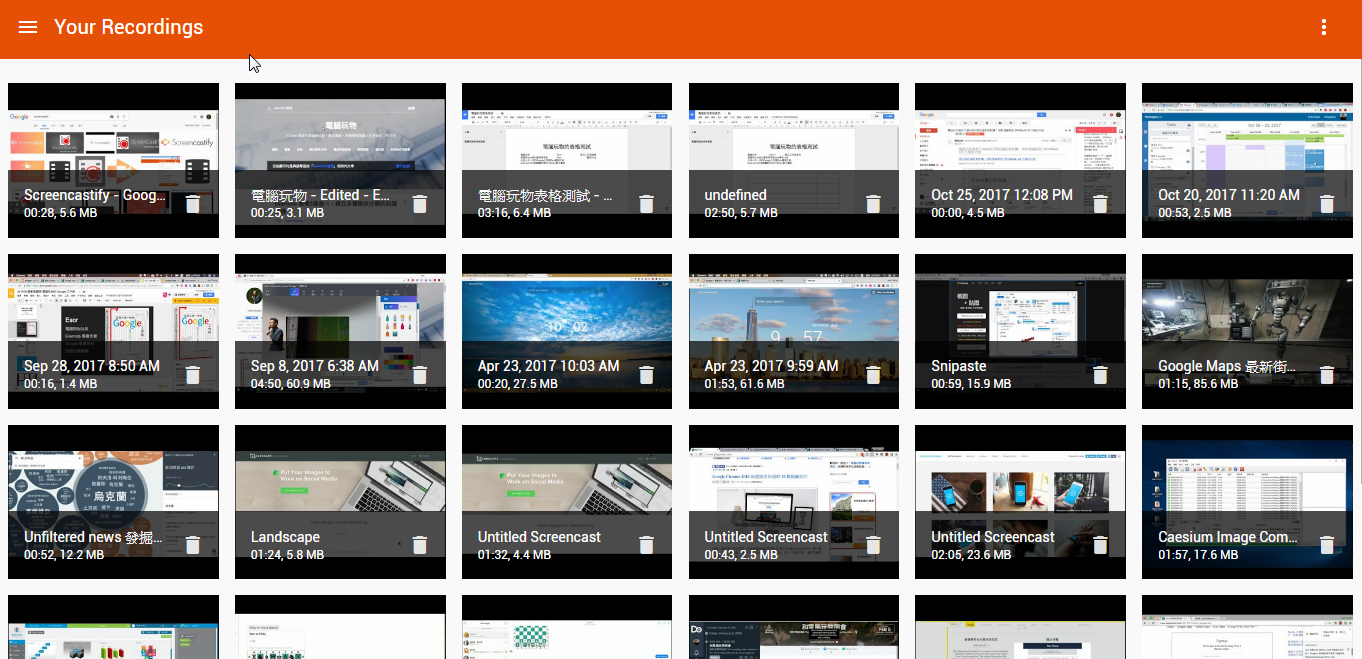Viewport: 1362px width, 659px height.
Task: Click the Landscape recording title text
Action: coord(285,537)
